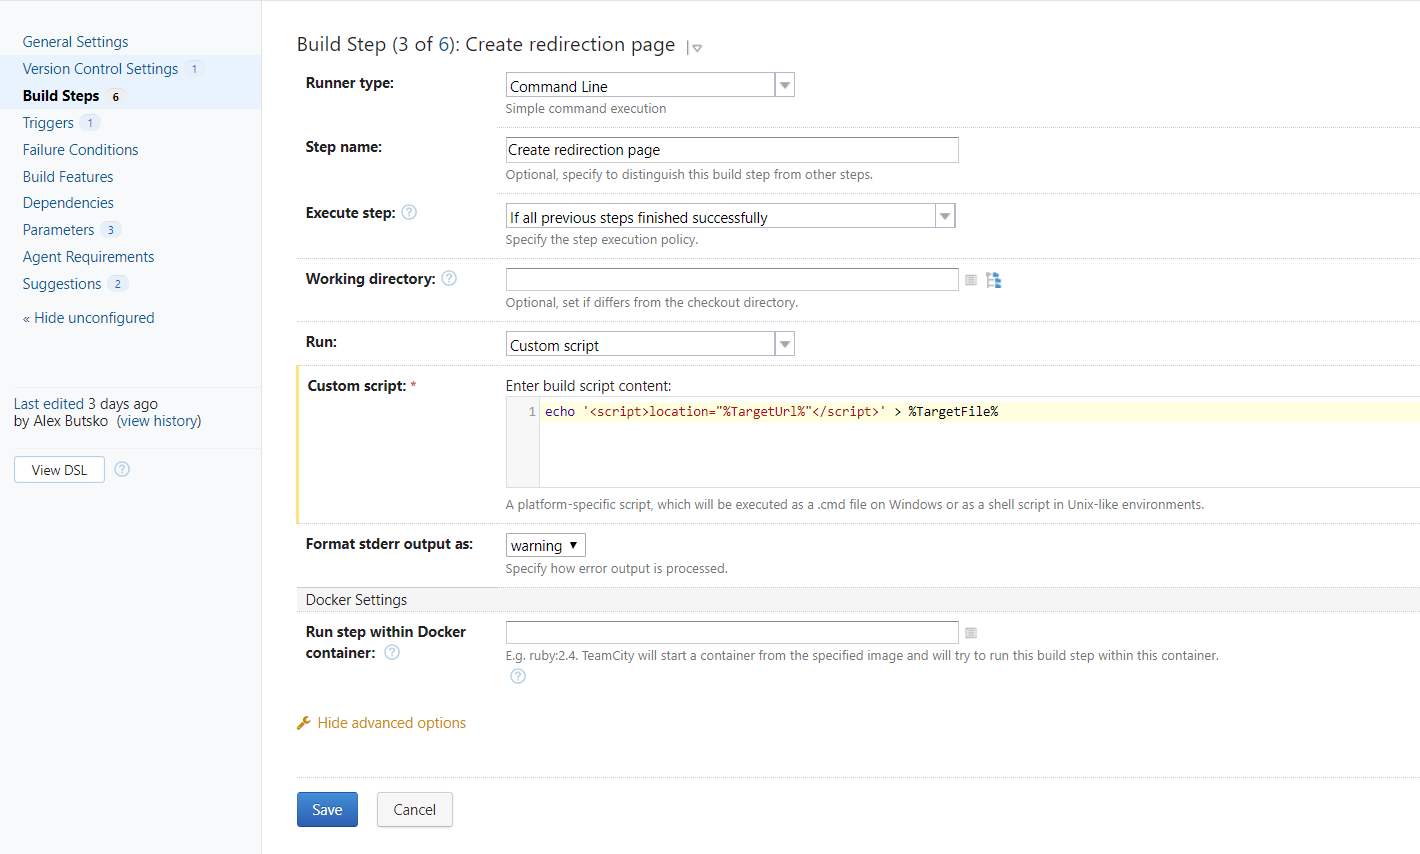Click the wrench icon for advanced options

click(x=304, y=723)
